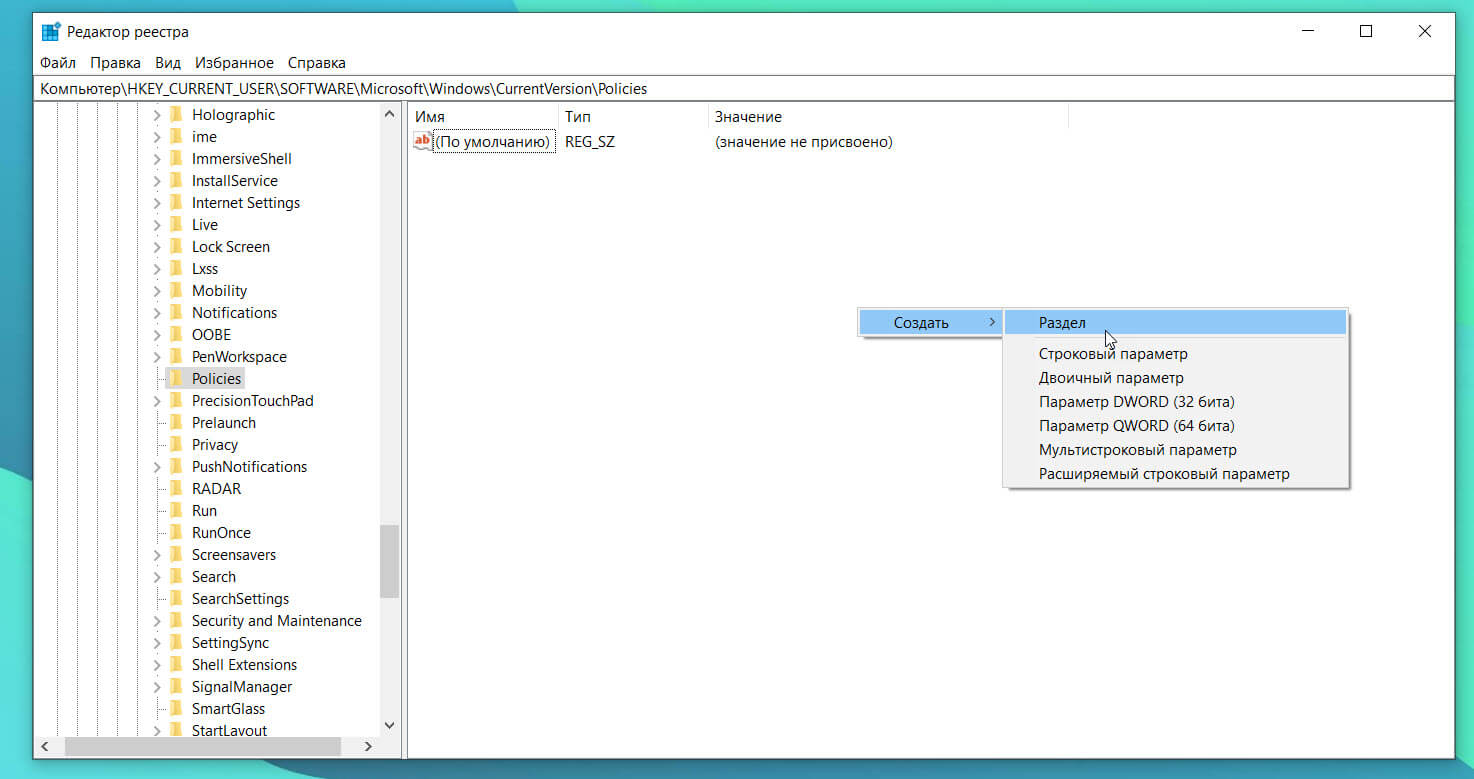This screenshot has height=779, width=1474.
Task: Click the Policies folder icon
Action: pyautogui.click(x=176, y=379)
